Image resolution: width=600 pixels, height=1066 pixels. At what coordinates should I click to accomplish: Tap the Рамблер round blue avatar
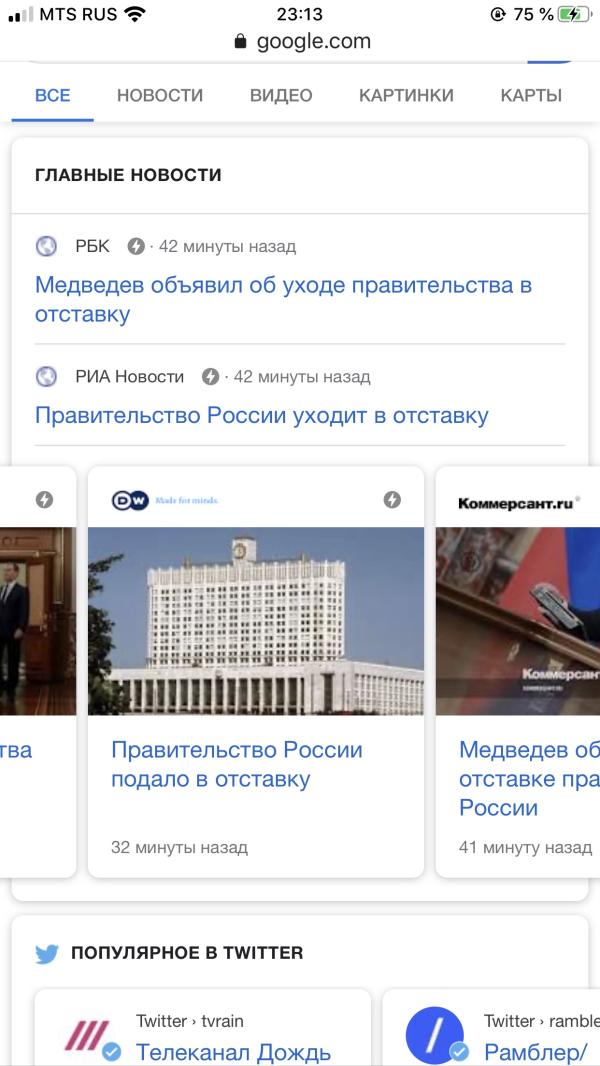point(434,1035)
